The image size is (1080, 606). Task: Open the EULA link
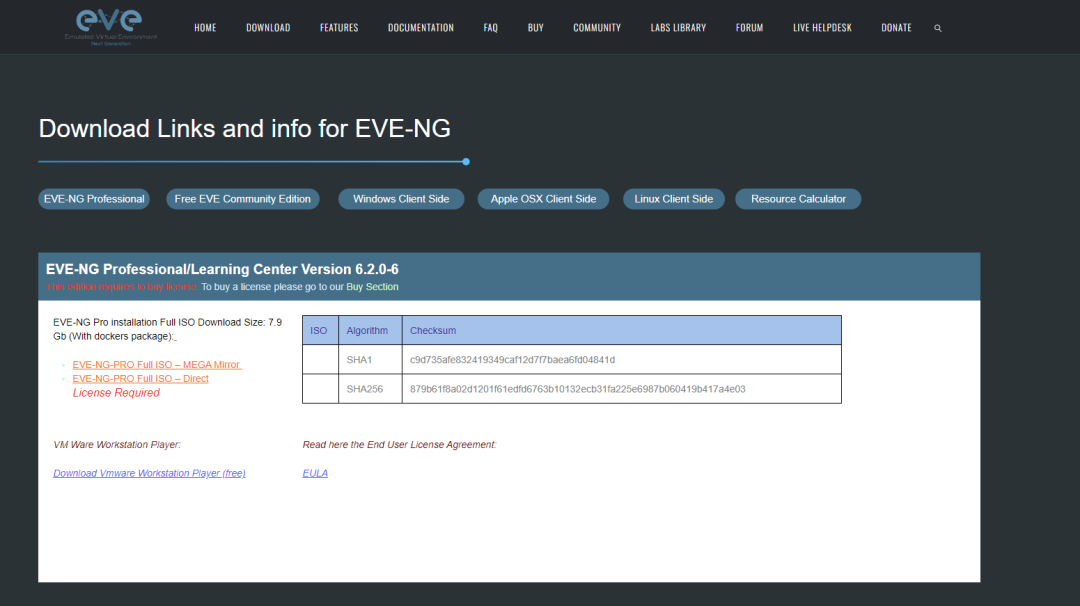315,473
